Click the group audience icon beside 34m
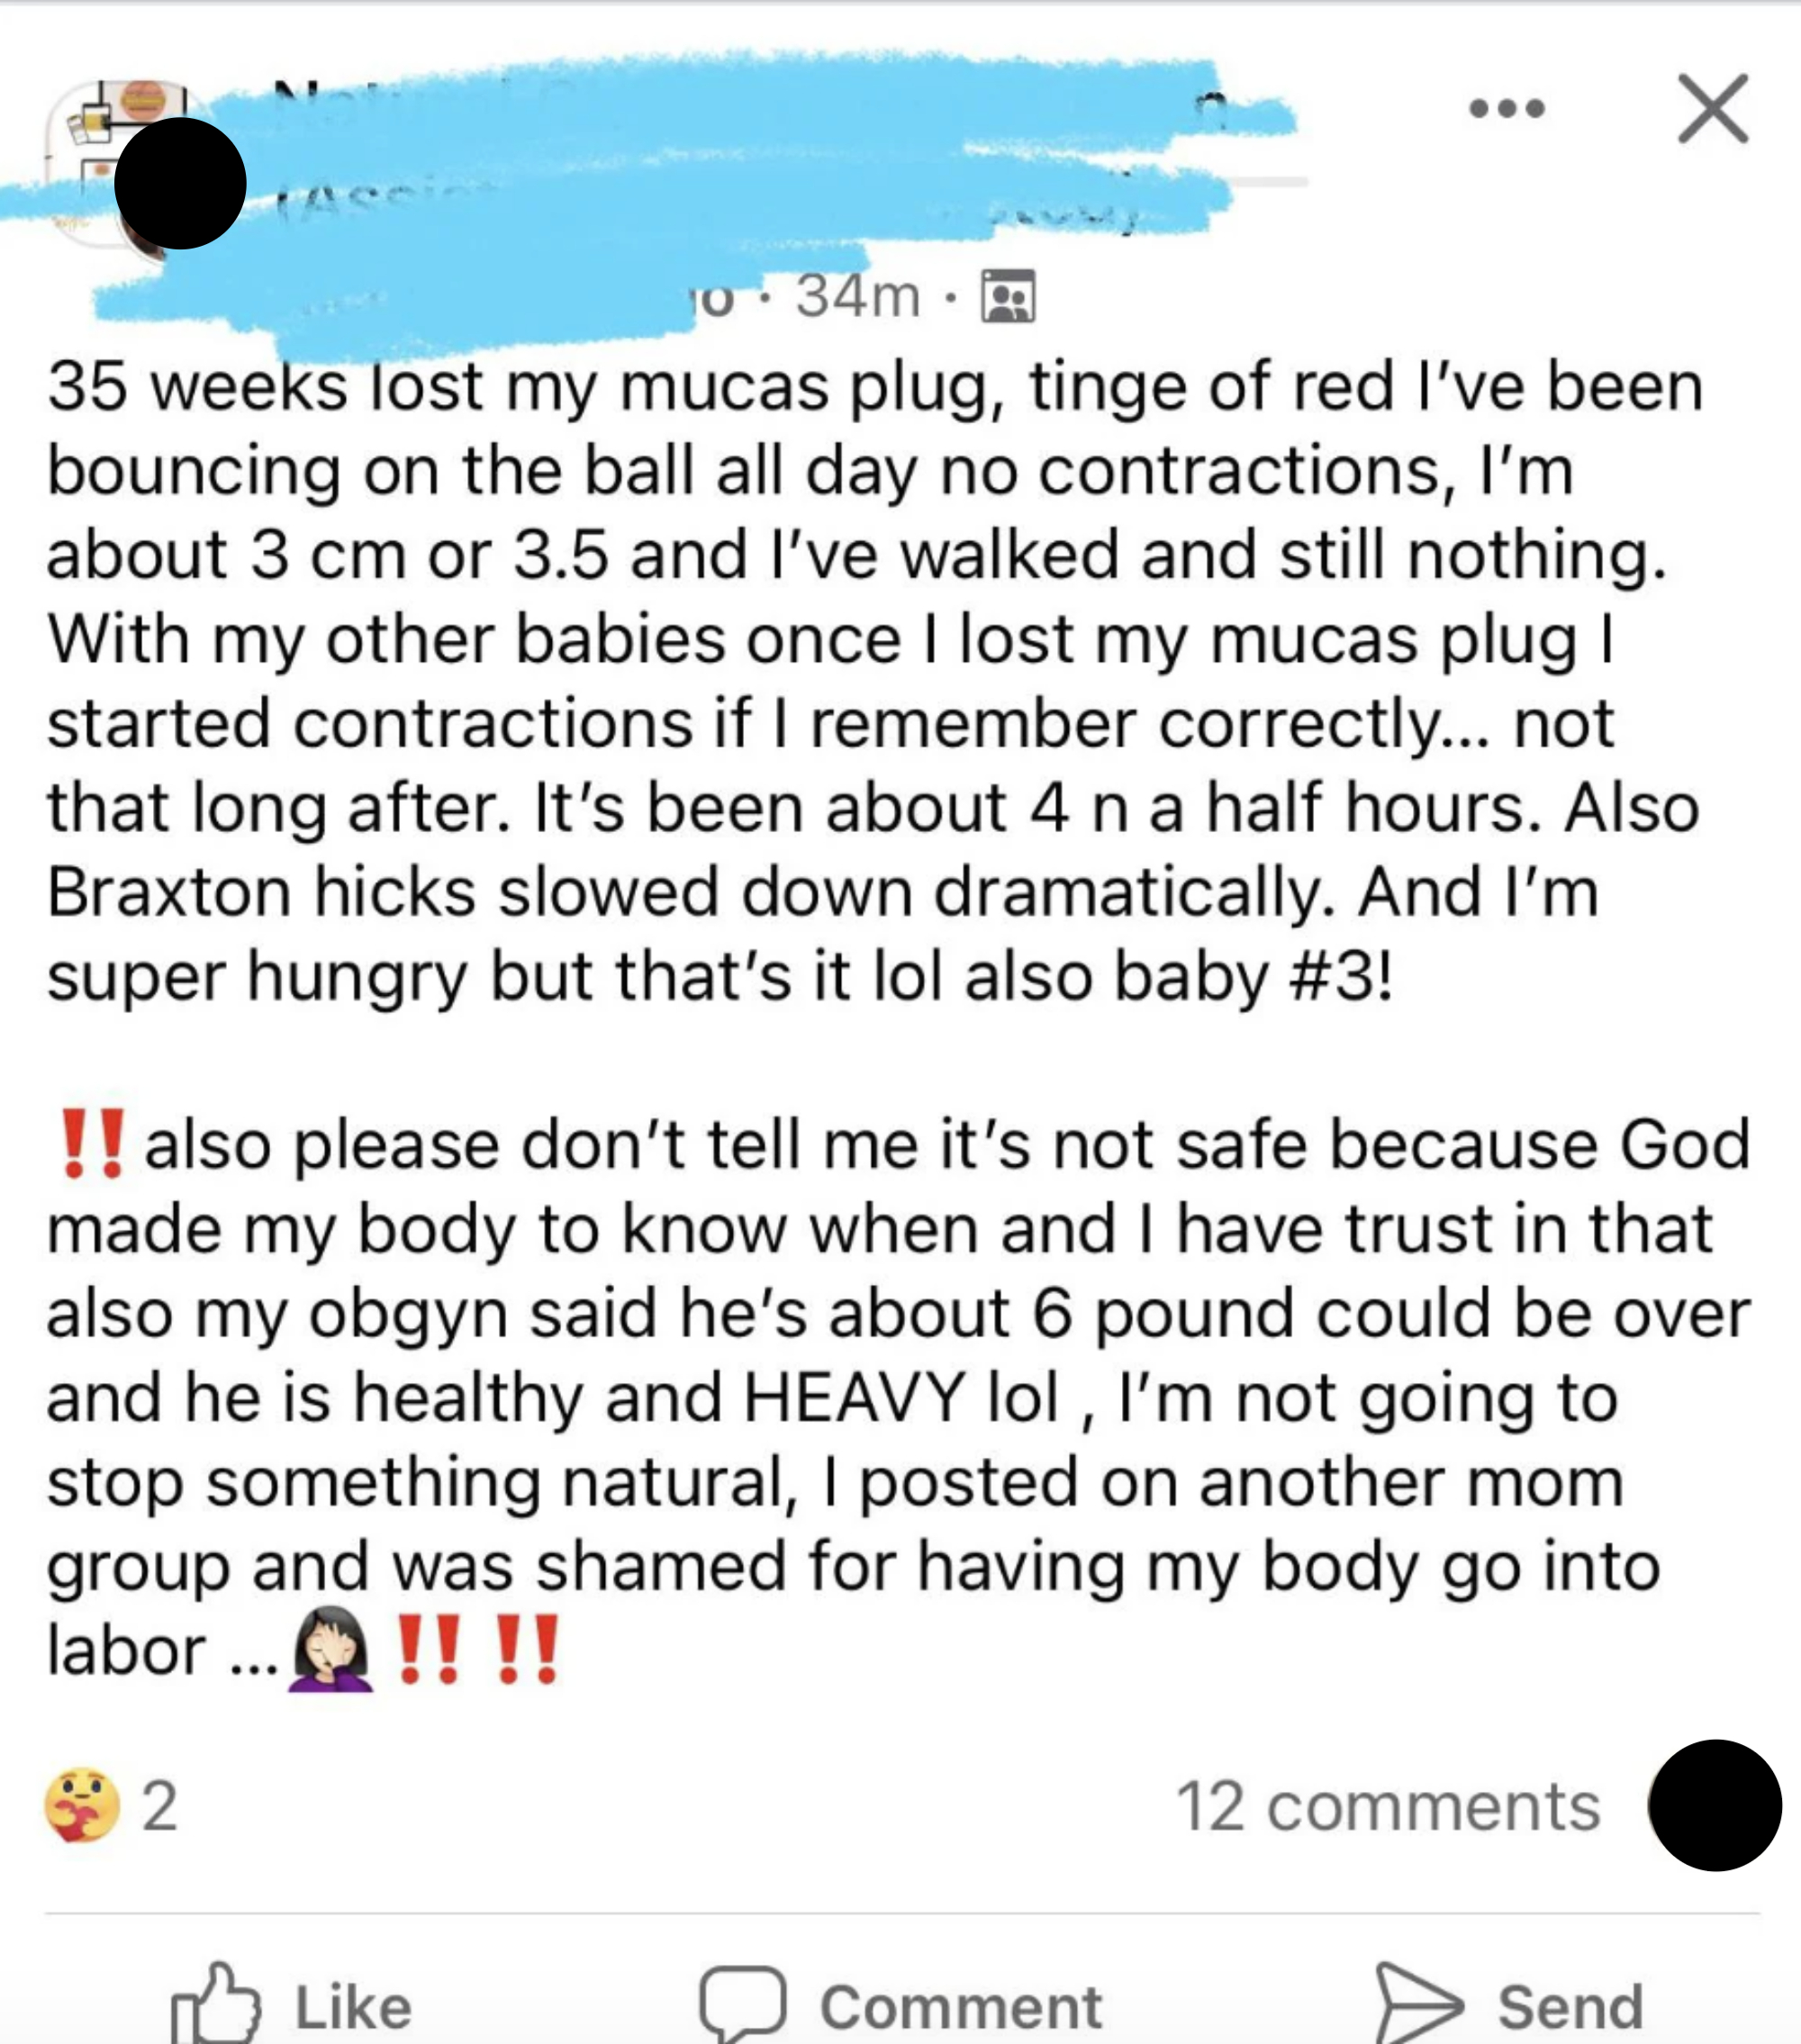This screenshot has width=1801, height=2044. coord(1008,297)
